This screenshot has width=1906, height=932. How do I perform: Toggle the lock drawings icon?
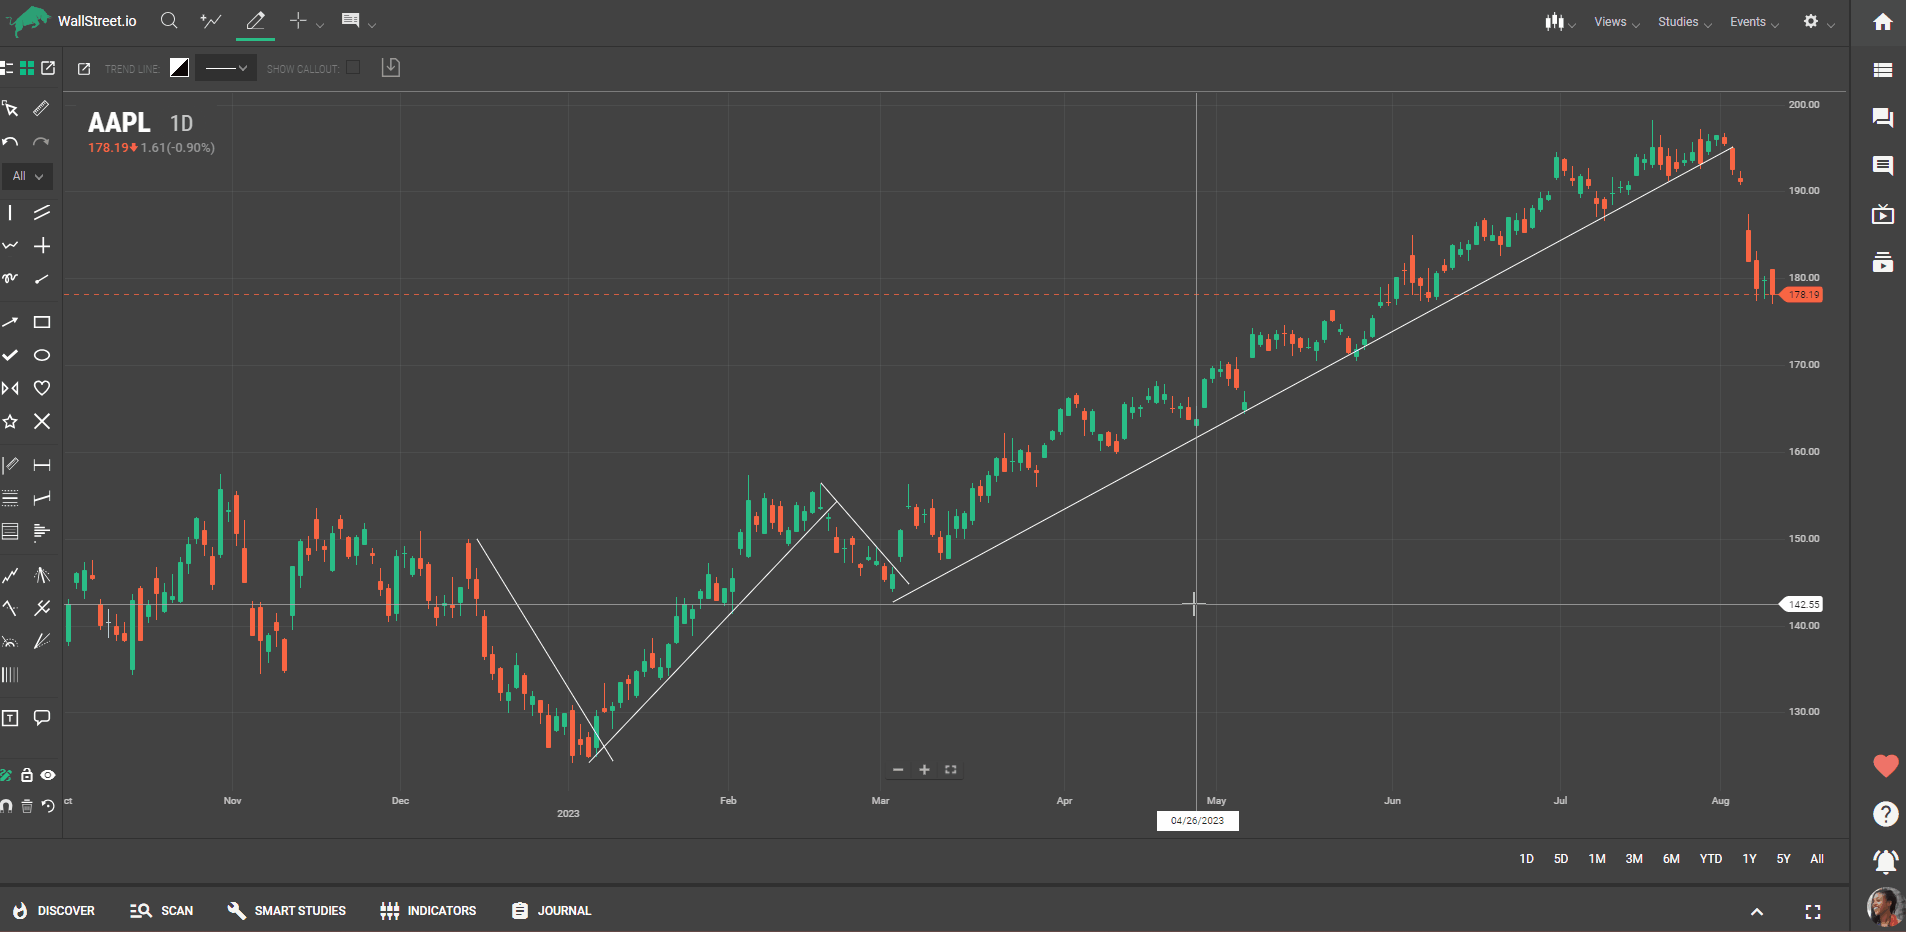(27, 775)
